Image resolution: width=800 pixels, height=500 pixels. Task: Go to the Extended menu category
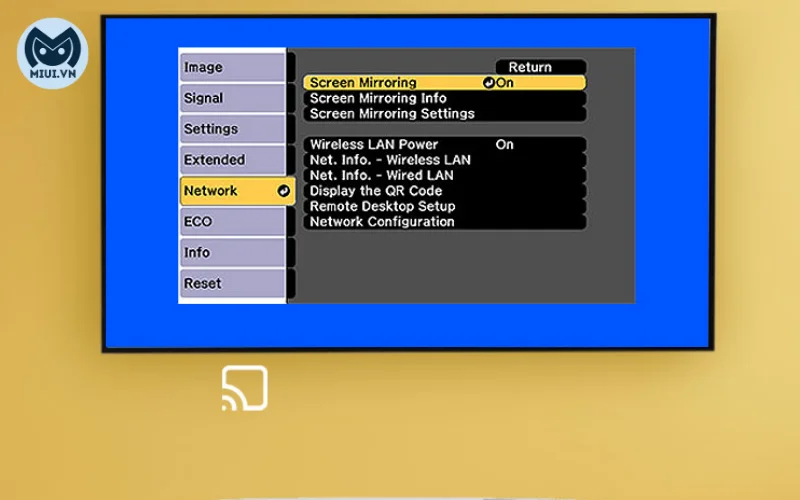[x=233, y=160]
